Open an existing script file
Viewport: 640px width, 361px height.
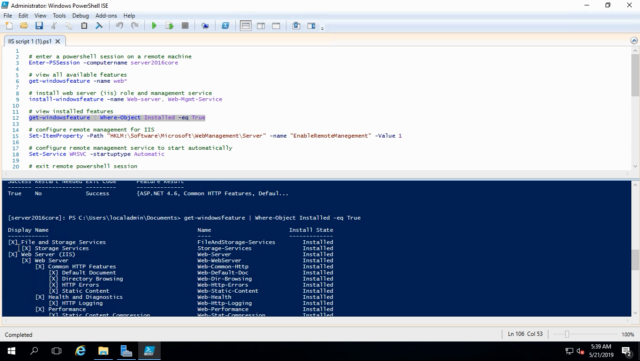click(x=24, y=26)
